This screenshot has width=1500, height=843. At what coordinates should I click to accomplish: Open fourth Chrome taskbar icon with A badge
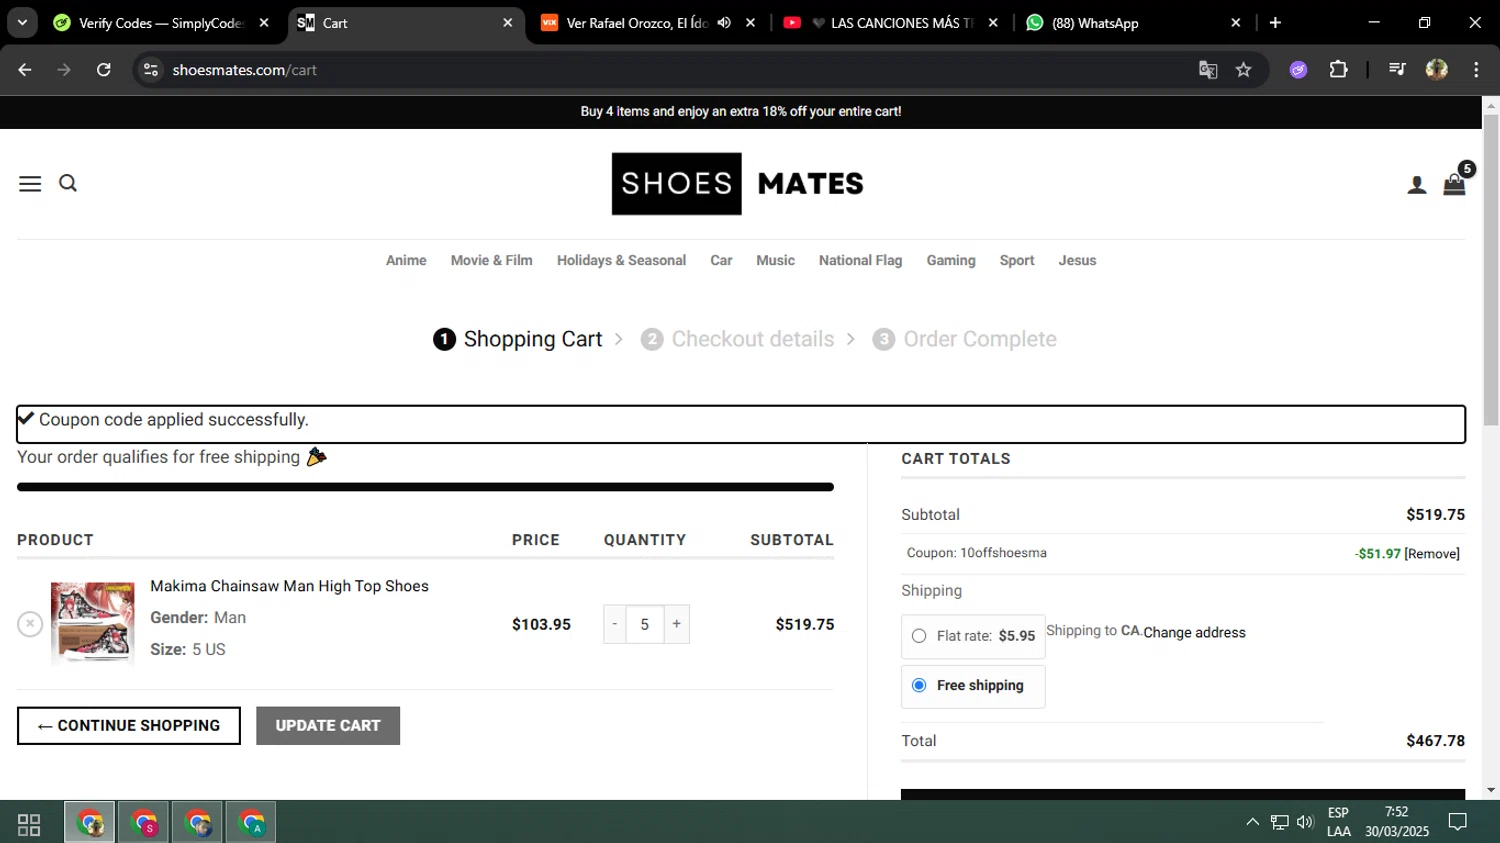(x=251, y=823)
